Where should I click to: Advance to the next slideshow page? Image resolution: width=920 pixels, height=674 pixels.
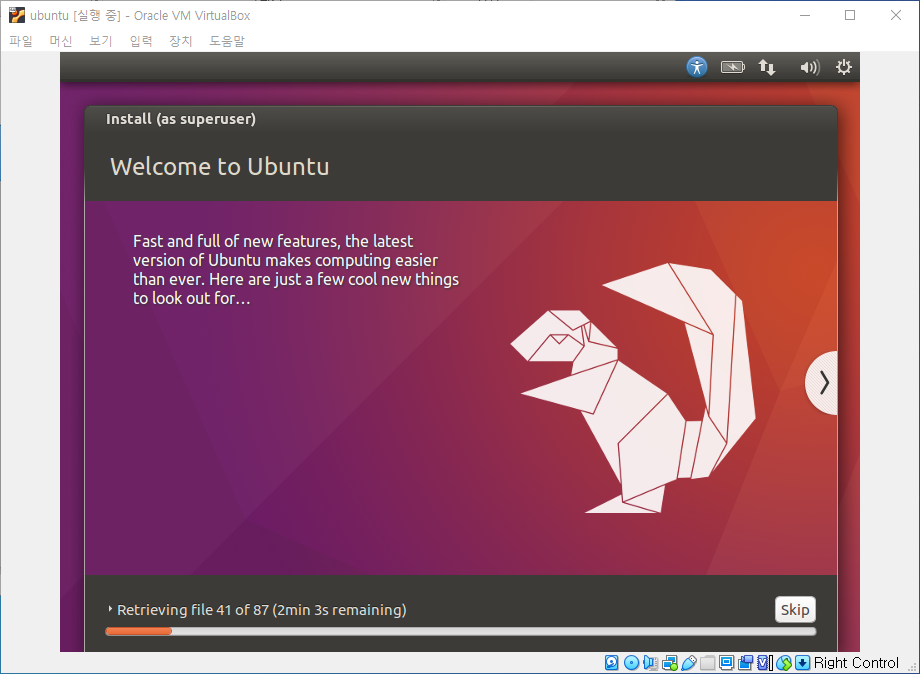click(x=823, y=383)
